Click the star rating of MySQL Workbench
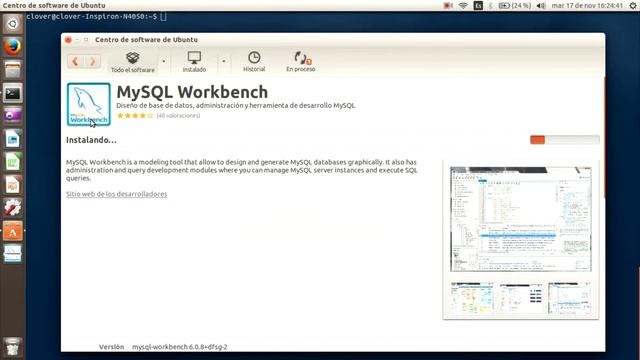 [135, 116]
